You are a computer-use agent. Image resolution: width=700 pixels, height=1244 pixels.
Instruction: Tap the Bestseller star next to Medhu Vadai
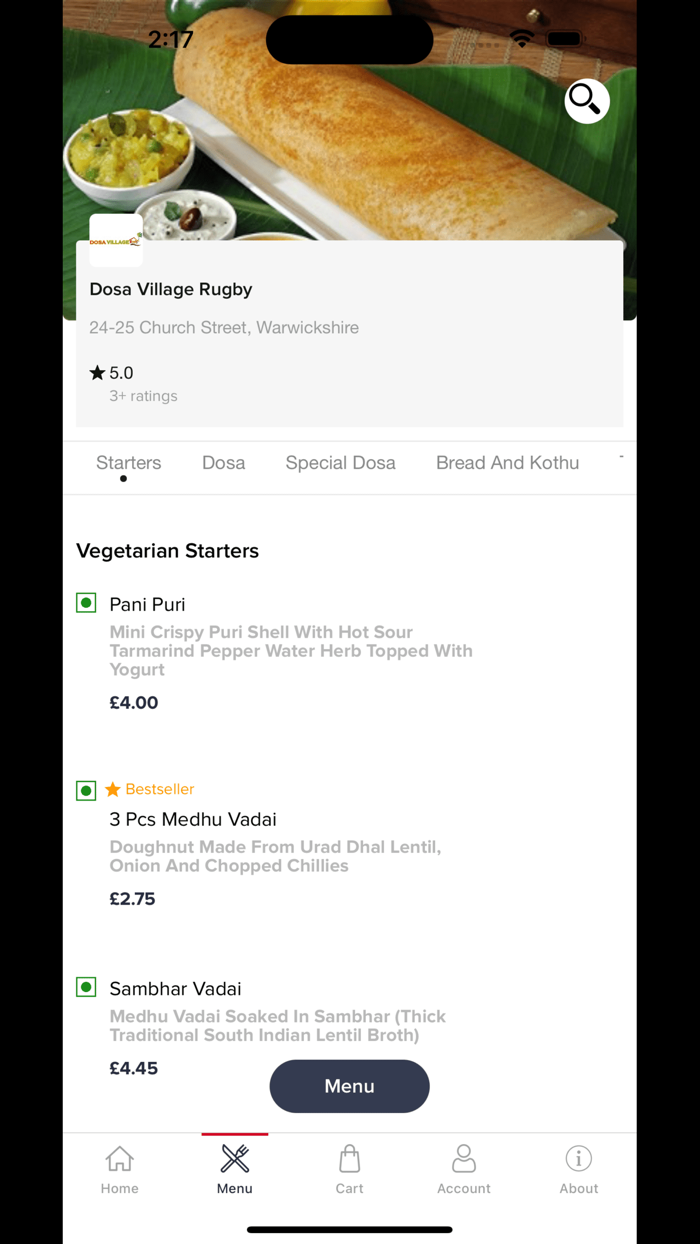tap(112, 789)
